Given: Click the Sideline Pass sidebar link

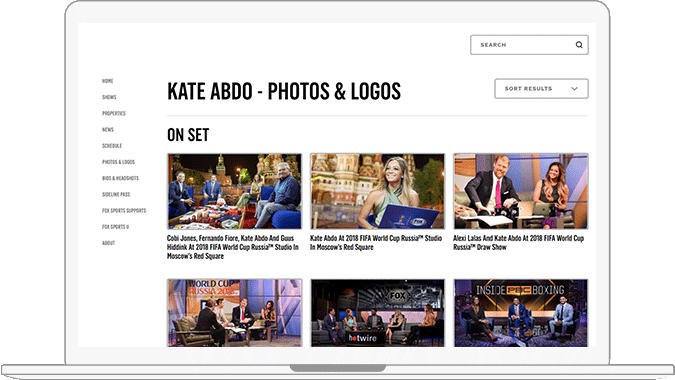Looking at the screenshot, I should pos(116,194).
